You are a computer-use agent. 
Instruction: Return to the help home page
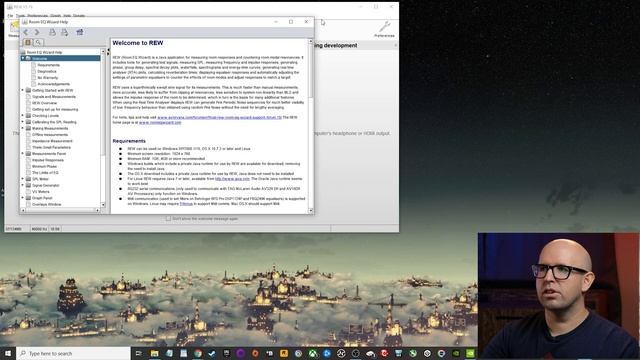coord(80,32)
